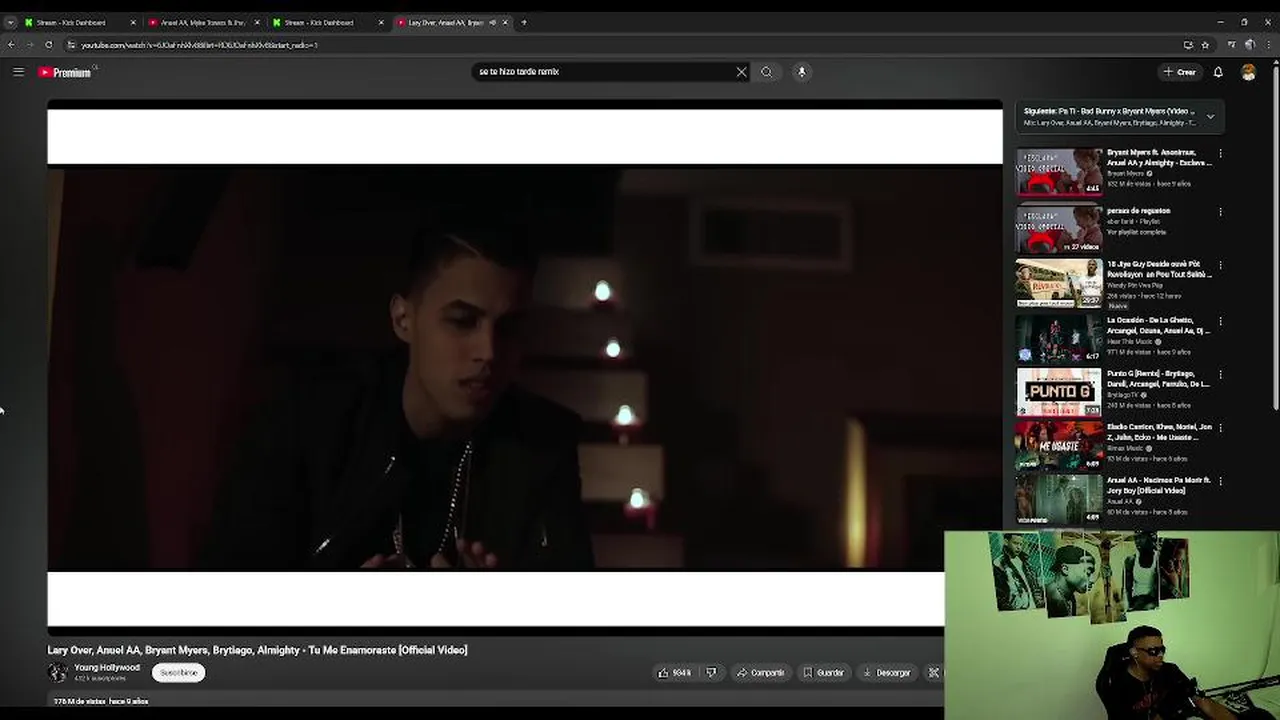
Task: Open options for 'perreo de regueton' playlist
Action: click(1220, 212)
